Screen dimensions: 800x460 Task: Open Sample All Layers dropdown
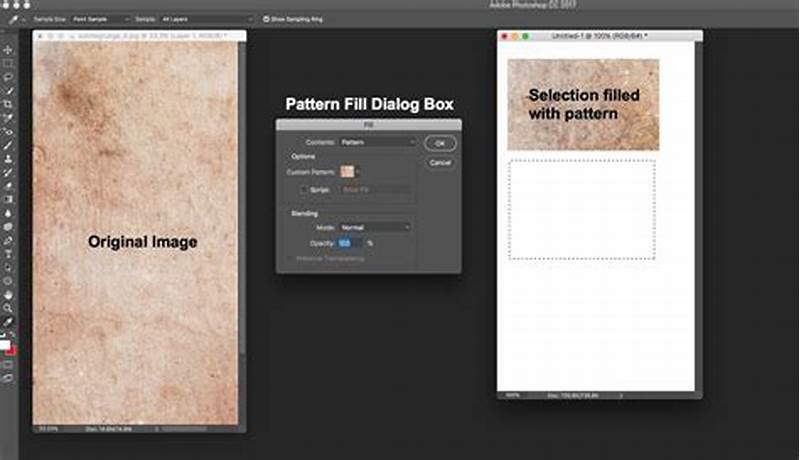click(206, 19)
